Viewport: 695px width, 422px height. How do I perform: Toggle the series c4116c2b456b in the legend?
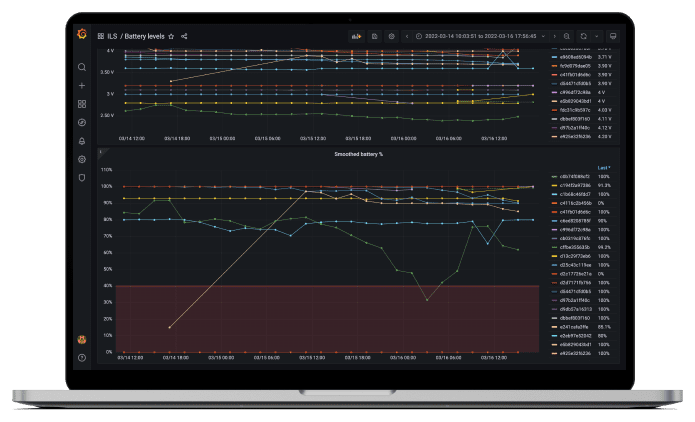coord(575,203)
